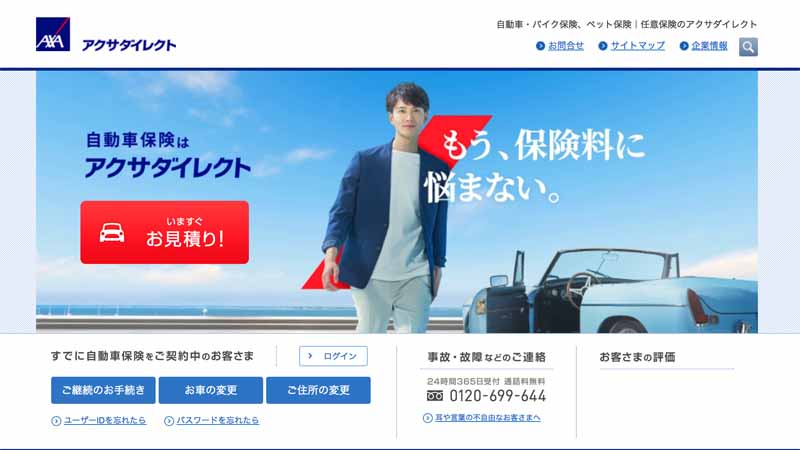Open the search magnifier icon
800x450 pixels.
[x=748, y=47]
